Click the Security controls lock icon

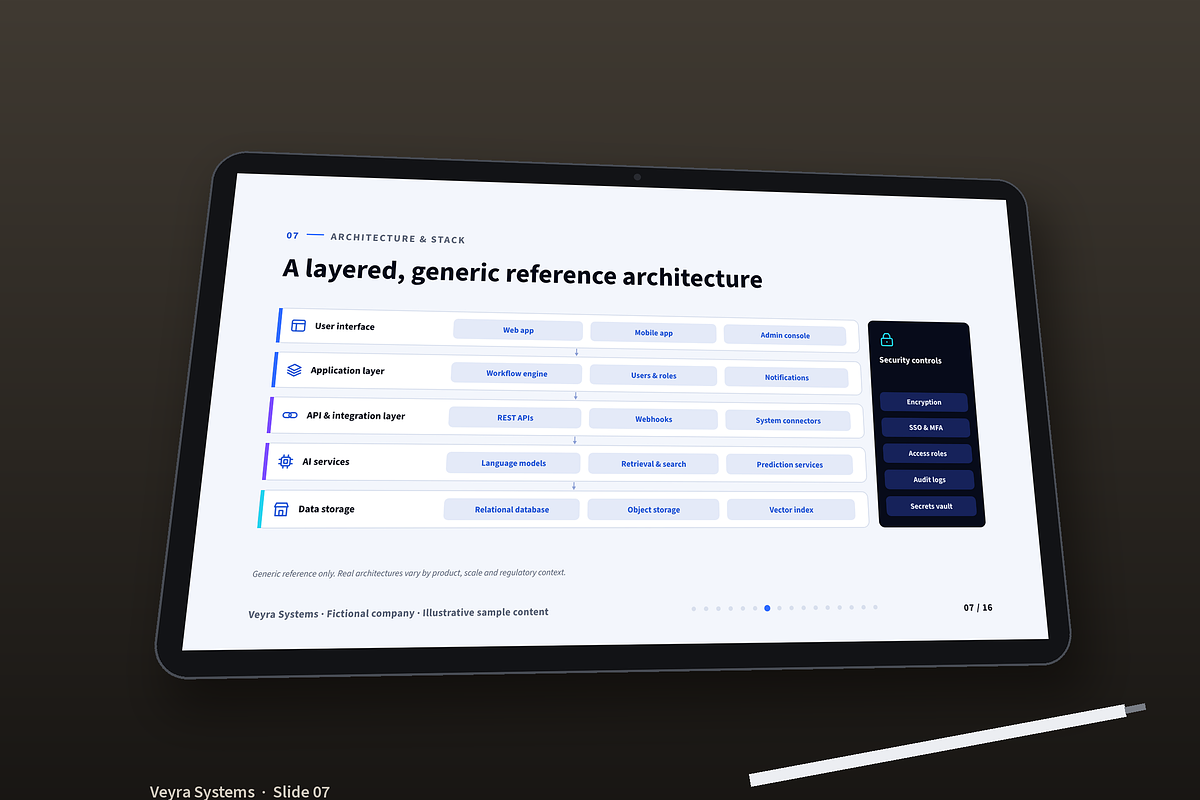pyautogui.click(x=886, y=340)
